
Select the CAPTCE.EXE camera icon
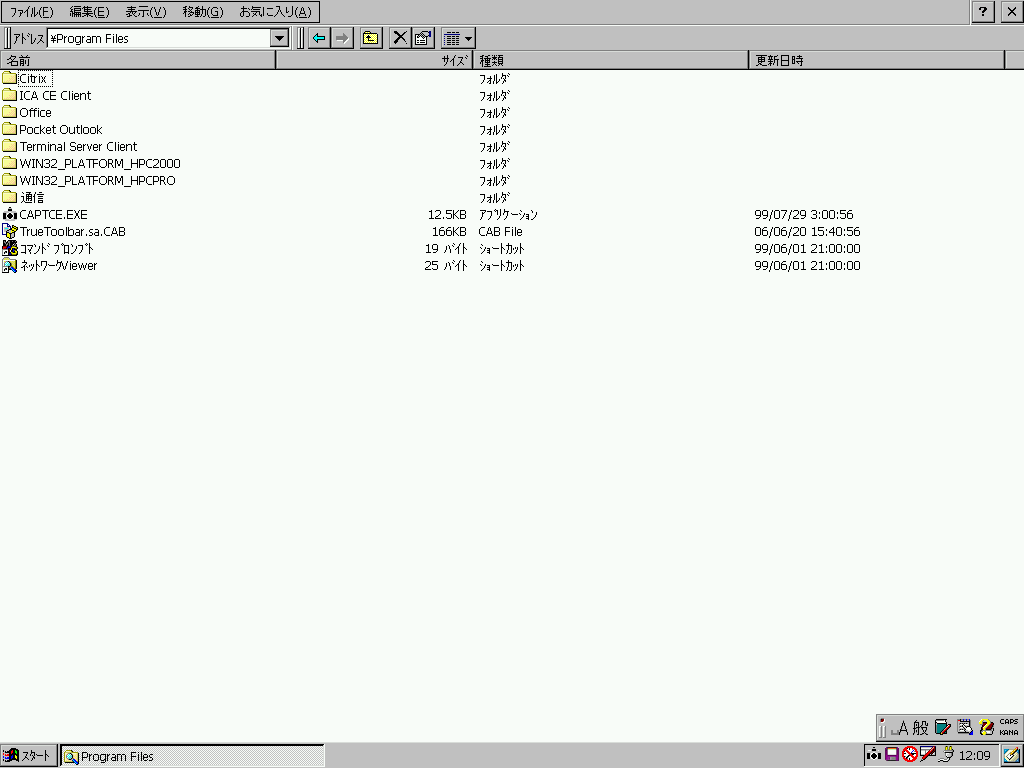9,214
